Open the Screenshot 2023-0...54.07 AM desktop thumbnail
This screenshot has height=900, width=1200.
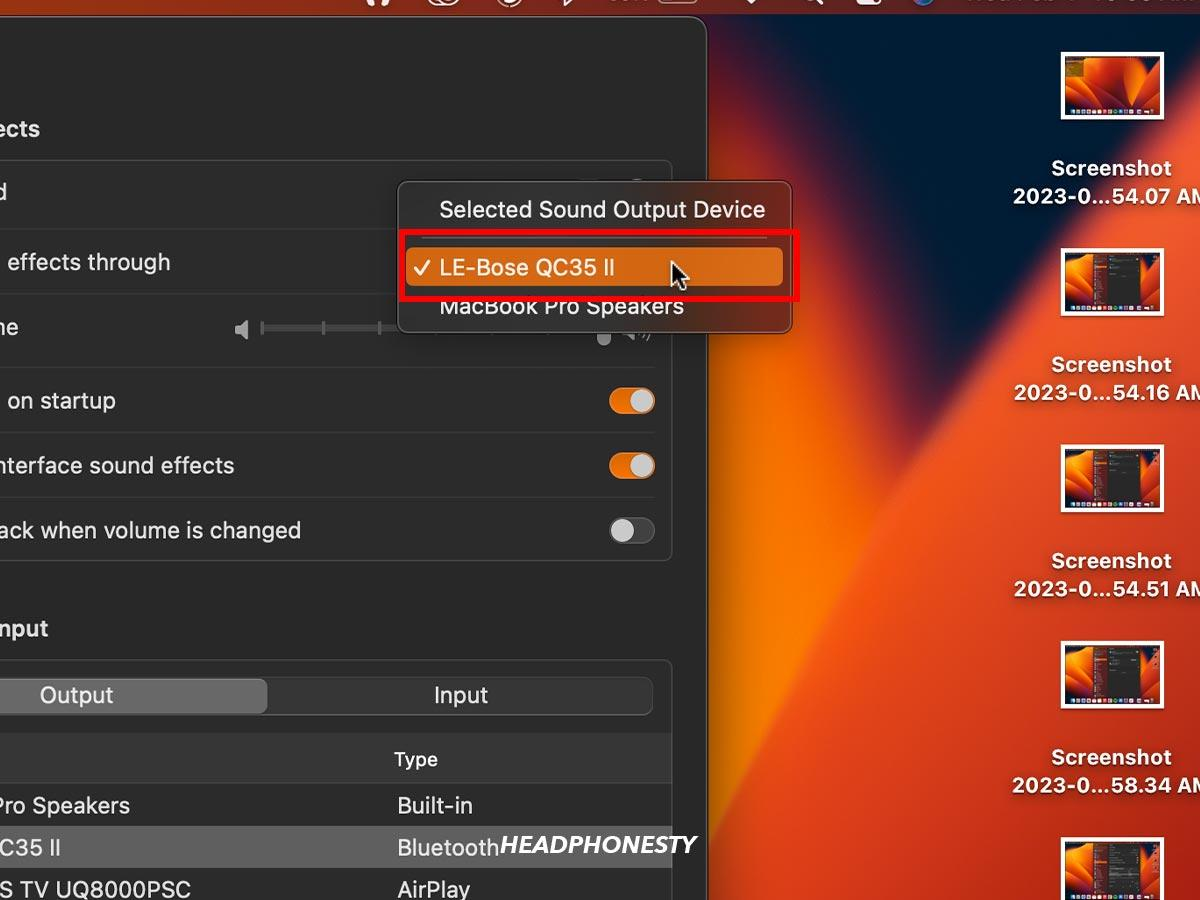pos(1110,86)
